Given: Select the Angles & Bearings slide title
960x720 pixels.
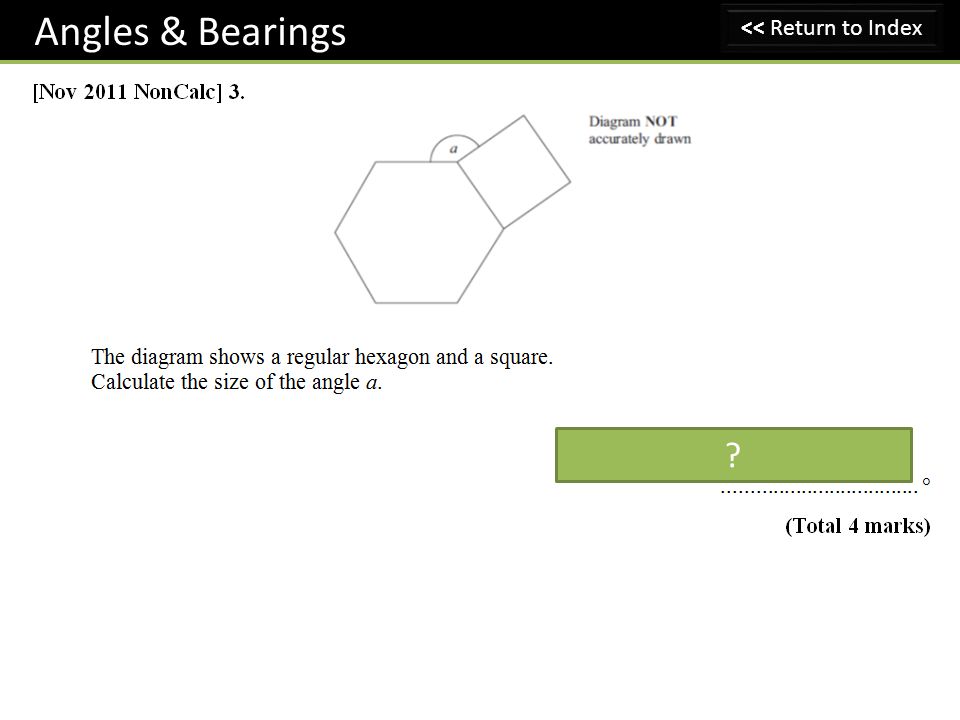Looking at the screenshot, I should click(x=190, y=32).
